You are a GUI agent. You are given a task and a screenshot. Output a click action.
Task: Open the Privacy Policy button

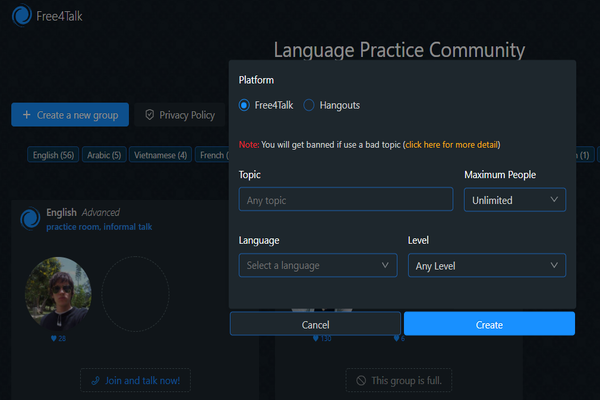click(180, 115)
